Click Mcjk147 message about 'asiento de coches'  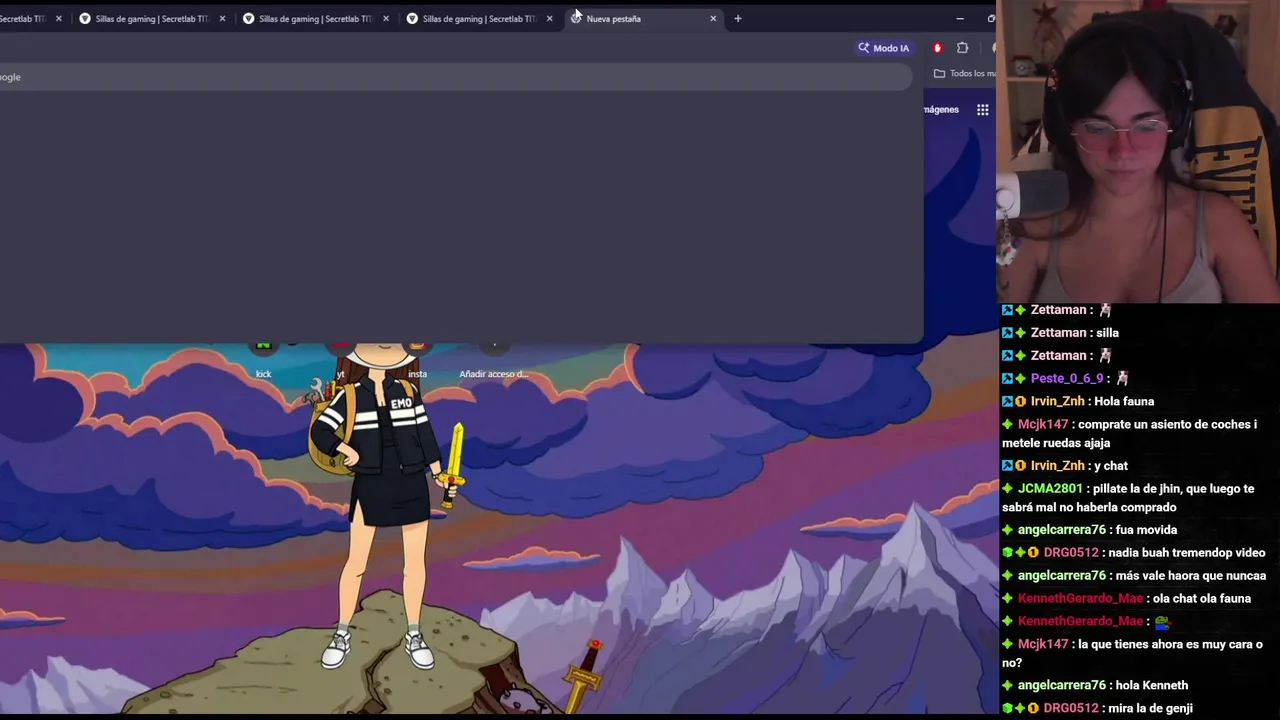click(x=1130, y=433)
